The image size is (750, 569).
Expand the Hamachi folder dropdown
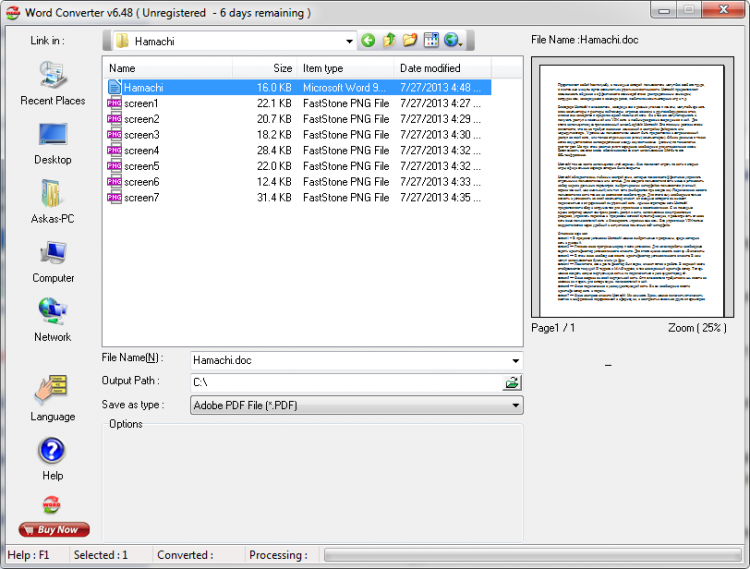click(349, 42)
